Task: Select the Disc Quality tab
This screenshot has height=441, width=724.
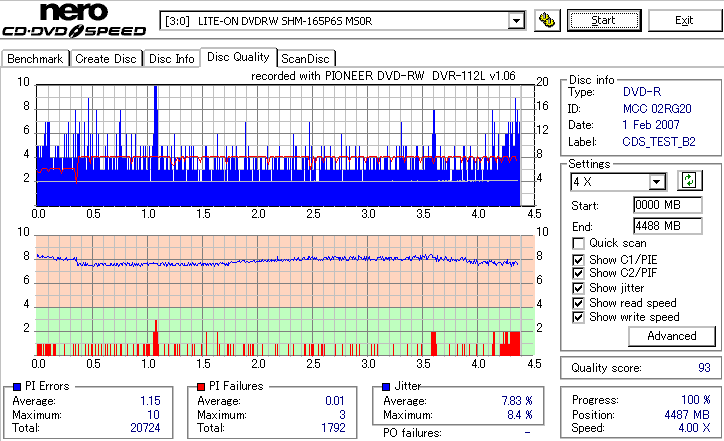Action: [x=238, y=57]
